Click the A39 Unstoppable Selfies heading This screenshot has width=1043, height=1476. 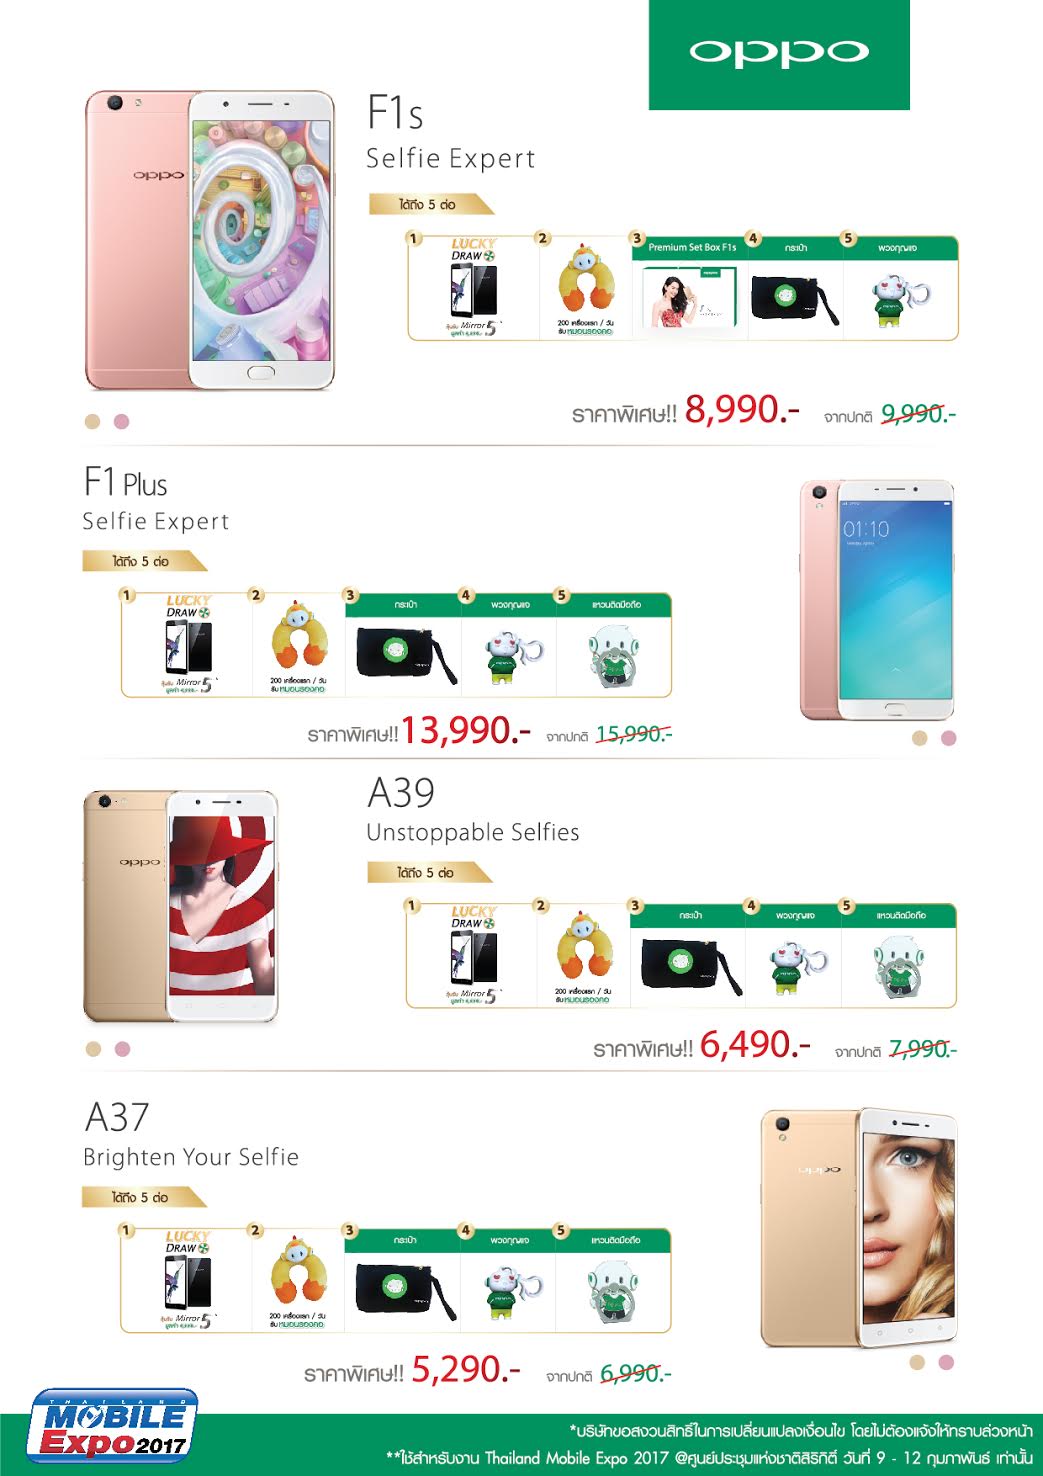[473, 832]
